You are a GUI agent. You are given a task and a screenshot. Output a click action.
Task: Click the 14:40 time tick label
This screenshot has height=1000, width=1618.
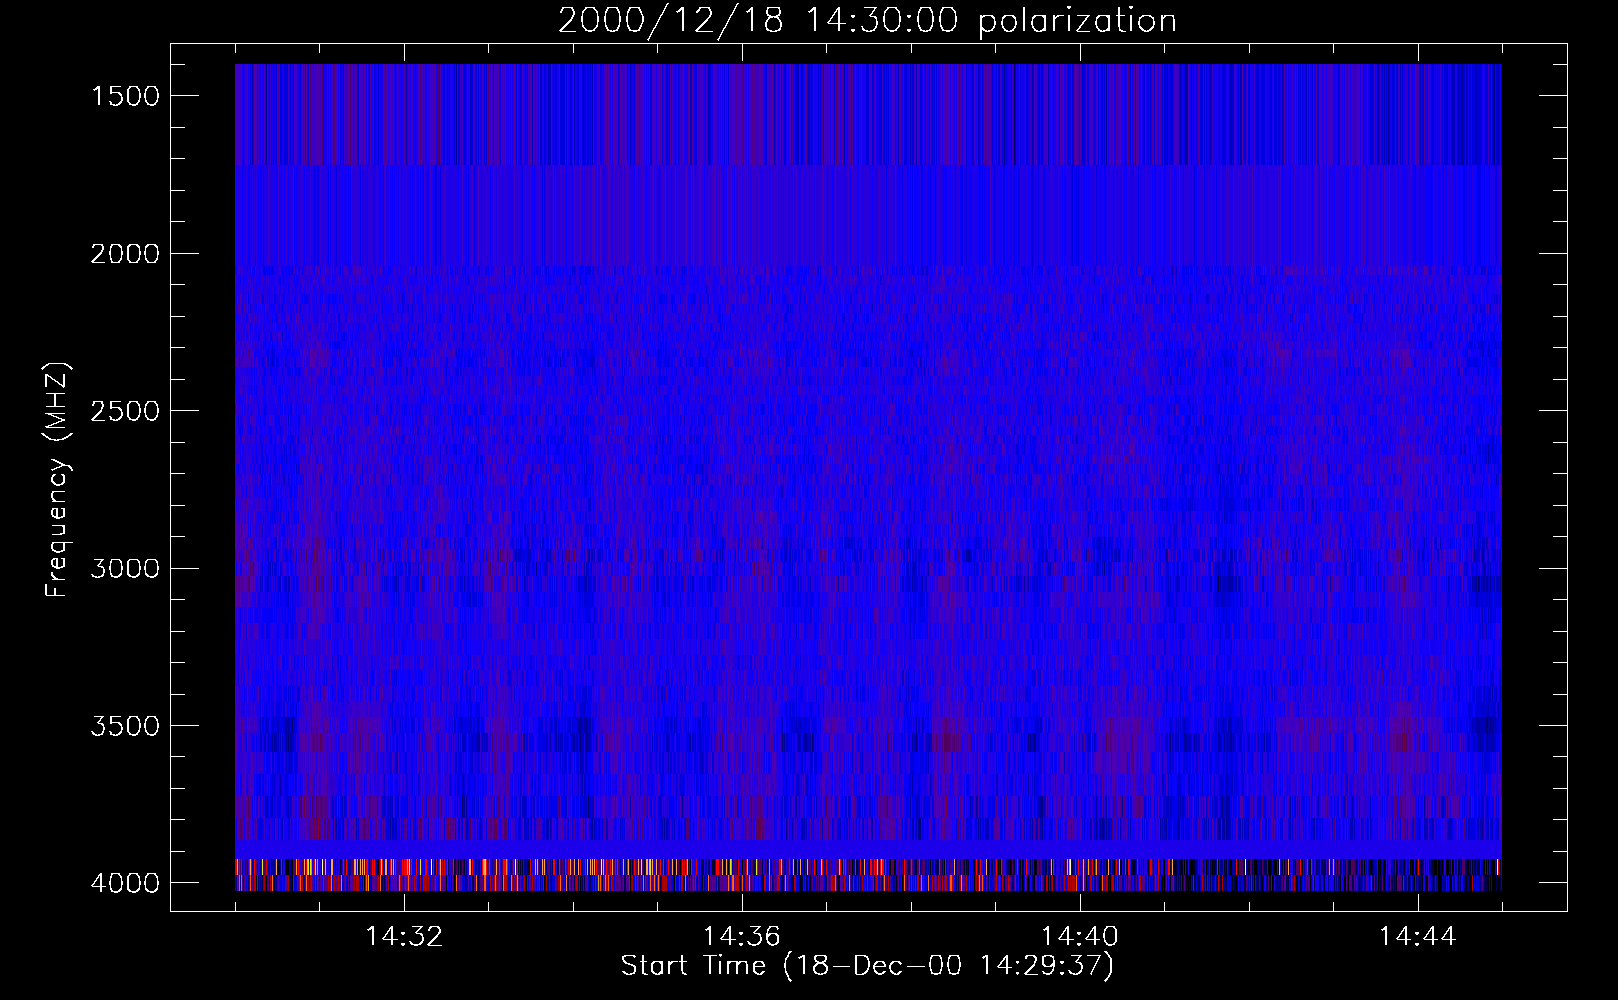pos(1080,937)
